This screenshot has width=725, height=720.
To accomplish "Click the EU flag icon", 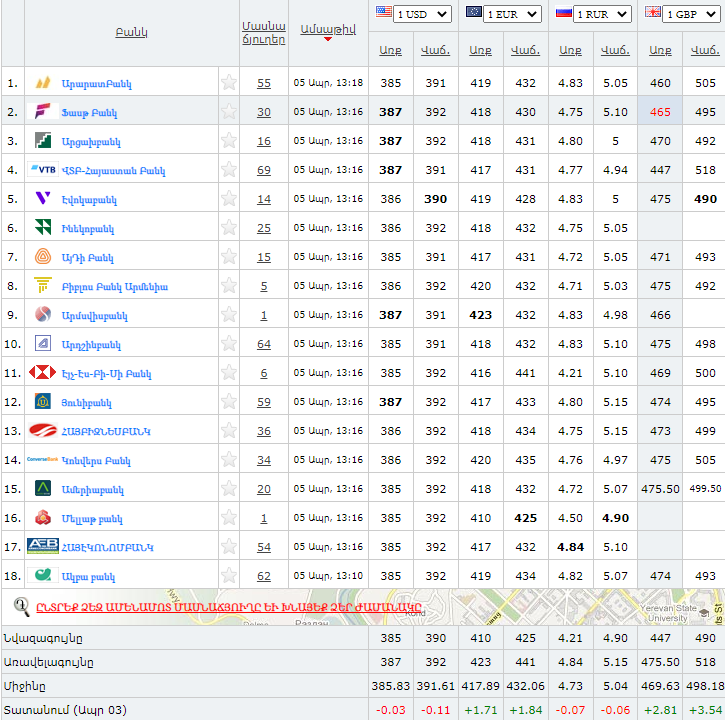I will 474,12.
